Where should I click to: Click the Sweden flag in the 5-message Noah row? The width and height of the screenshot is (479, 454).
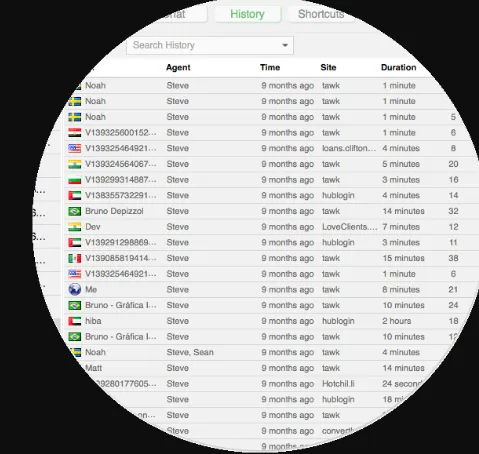pos(74,117)
